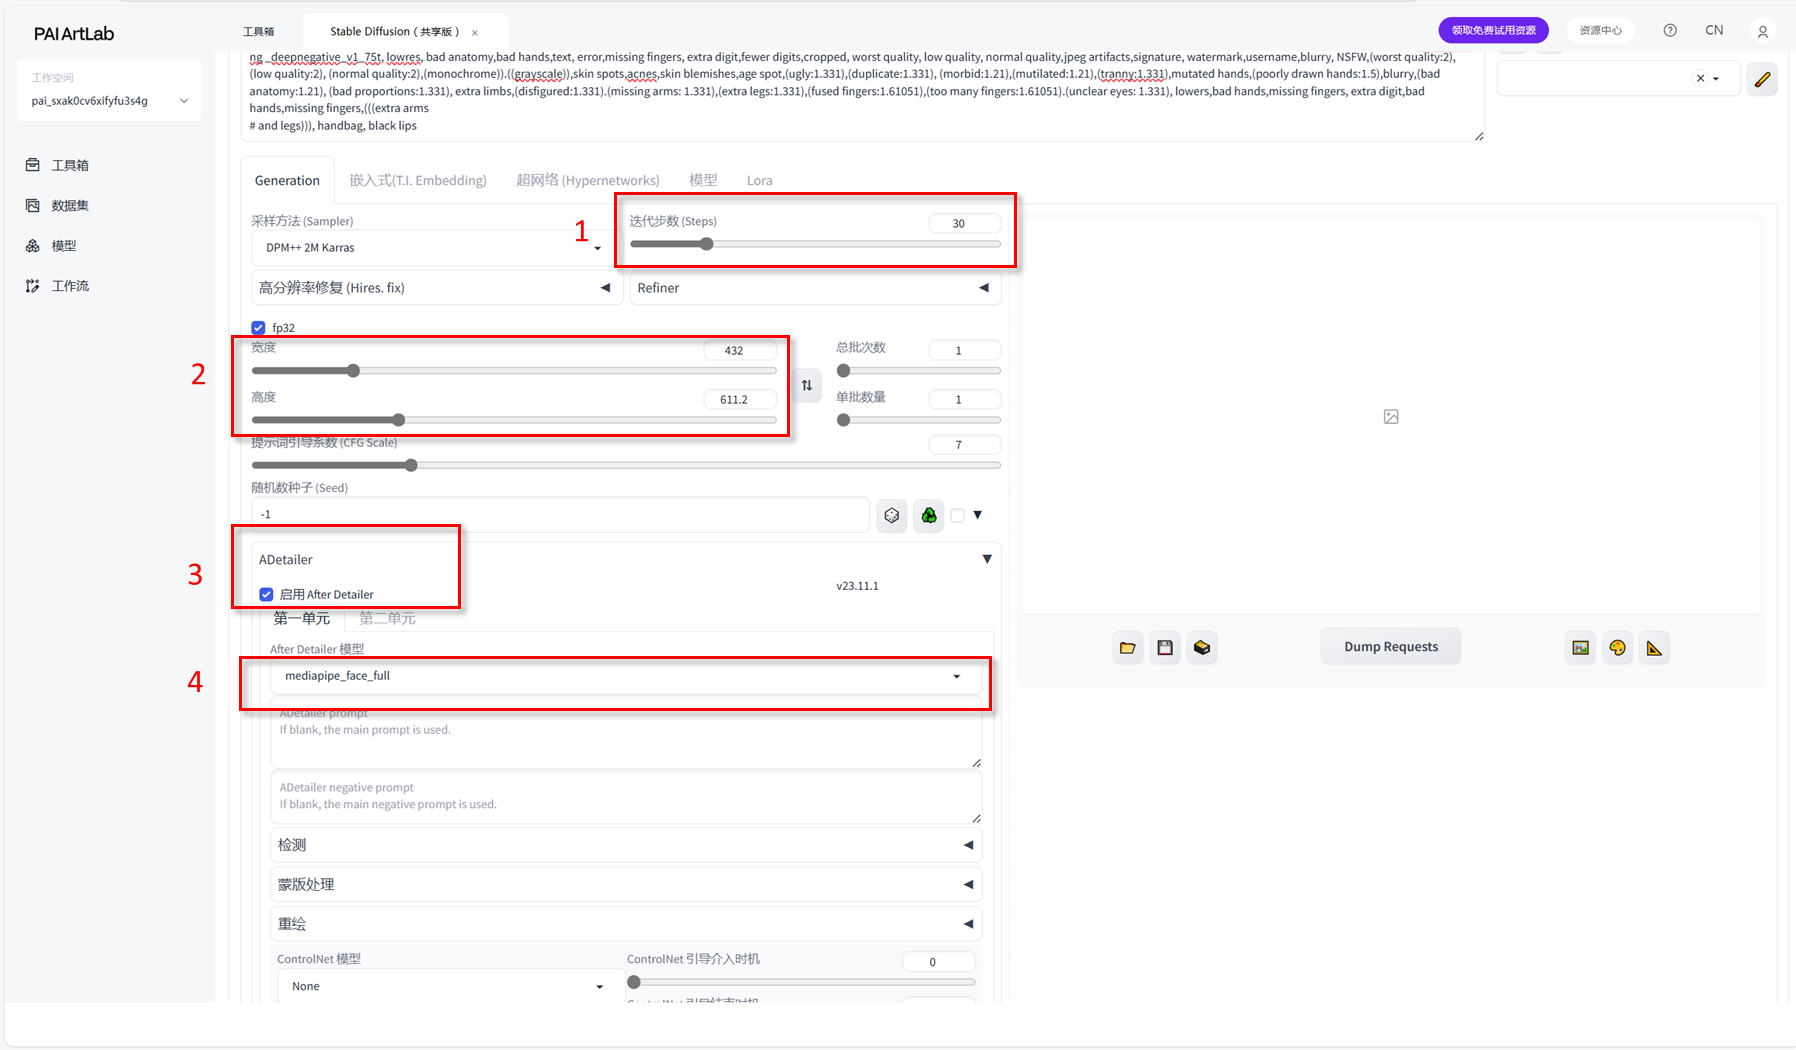Image resolution: width=1796 pixels, height=1050 pixels.
Task: Click the 工具箱 toolbox icon in sidebar
Action: pos(33,165)
